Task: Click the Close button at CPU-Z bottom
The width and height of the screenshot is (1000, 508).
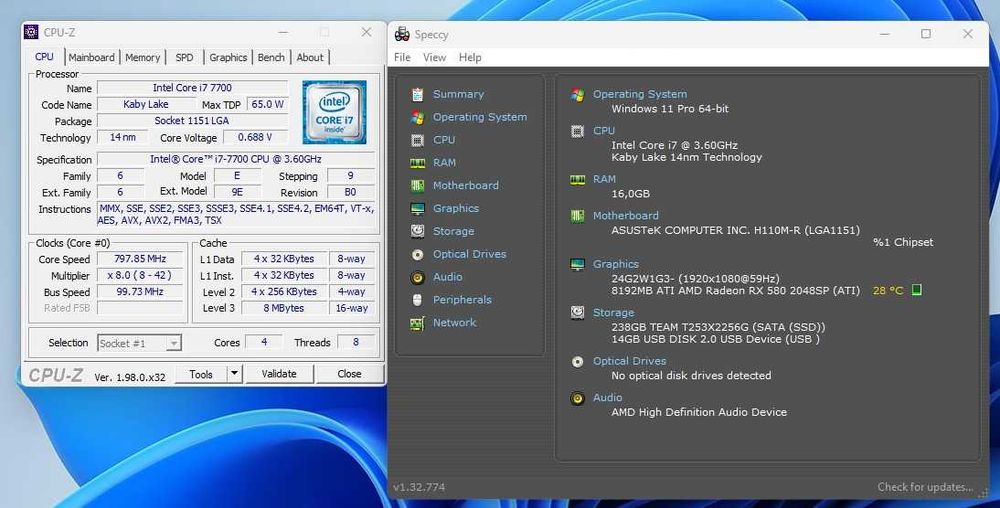Action: [x=349, y=374]
